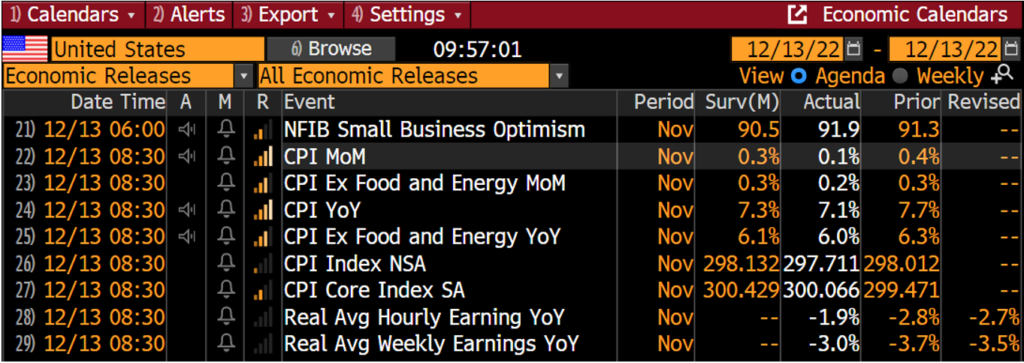Click the United States country input field
Image resolution: width=1024 pixels, height=363 pixels.
click(157, 49)
